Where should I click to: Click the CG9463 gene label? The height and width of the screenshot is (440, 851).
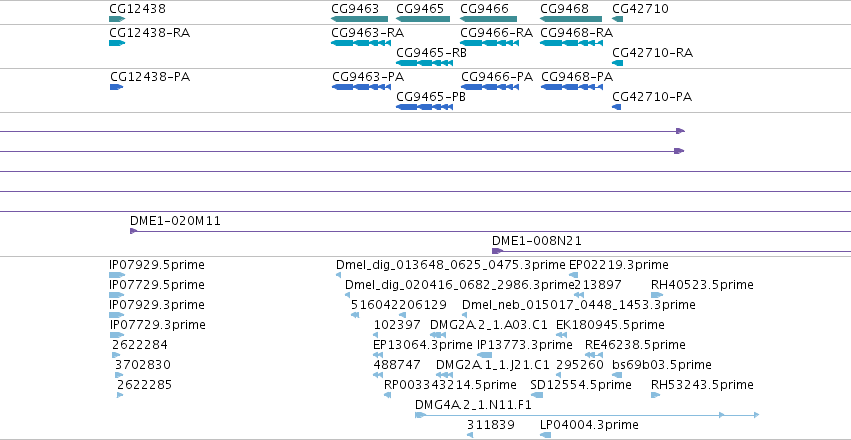(355, 9)
